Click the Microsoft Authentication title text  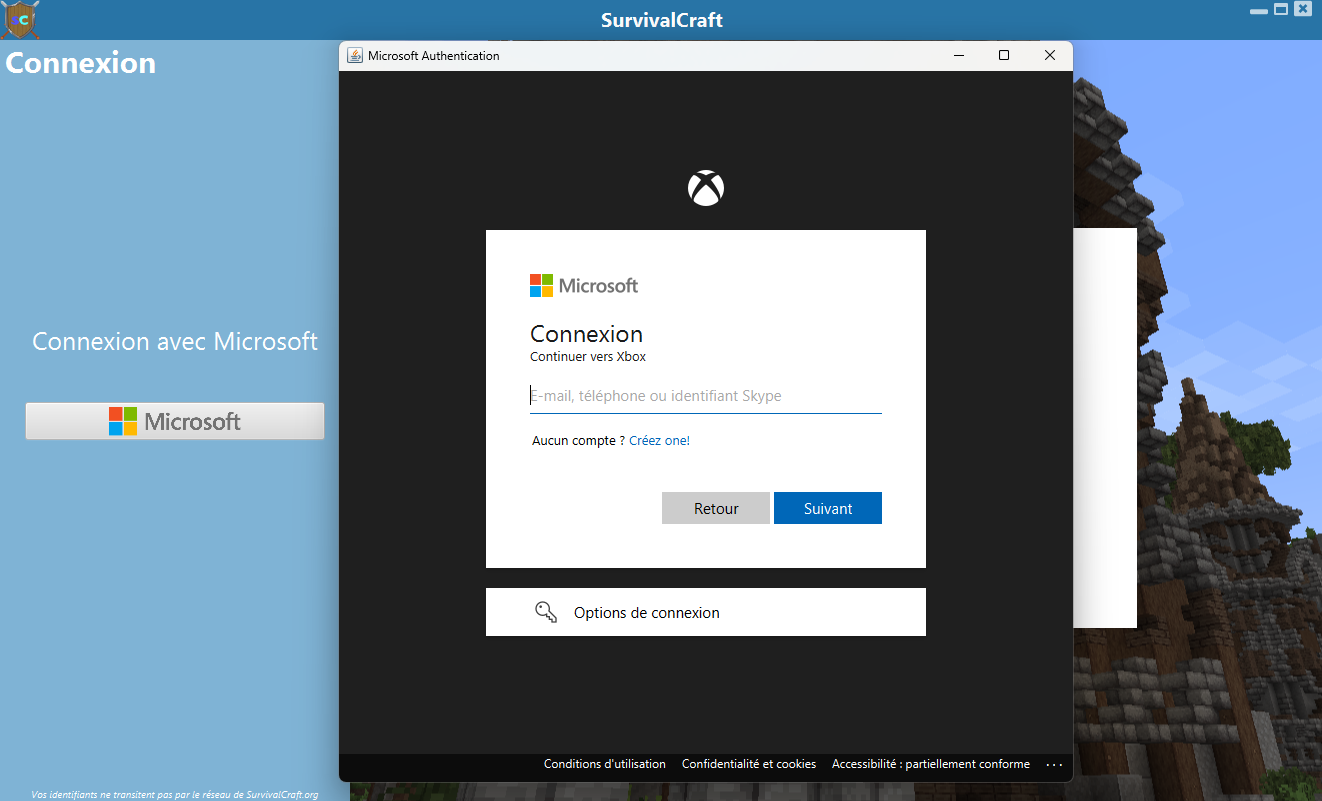434,56
